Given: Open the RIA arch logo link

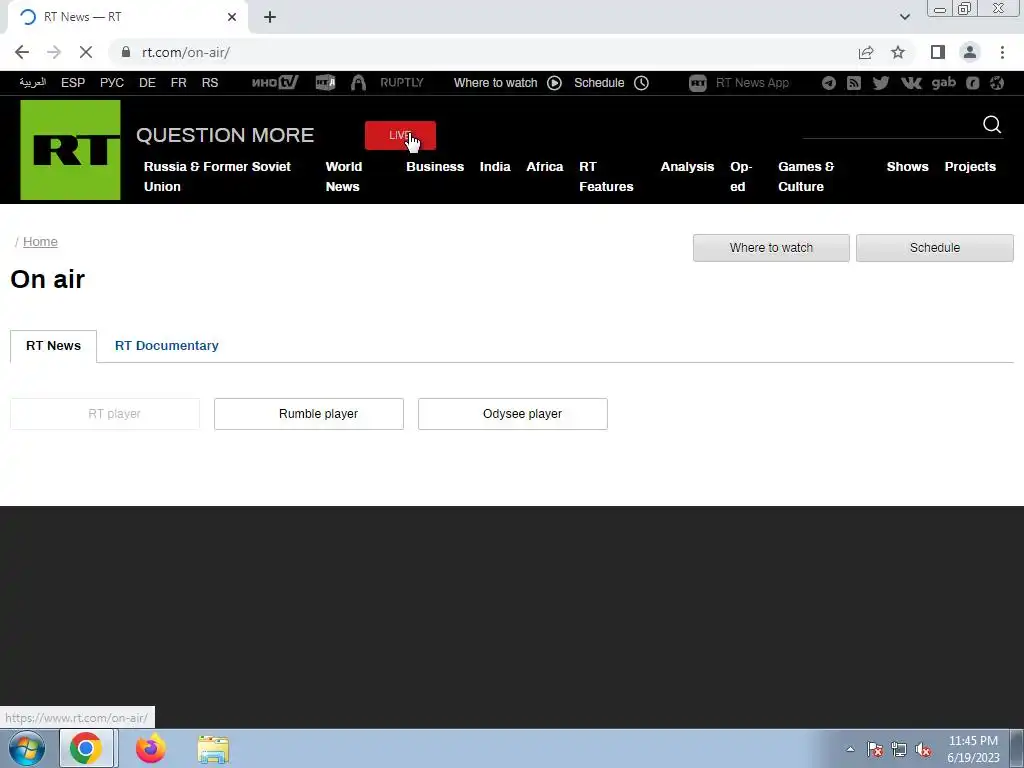Looking at the screenshot, I should pos(358,82).
